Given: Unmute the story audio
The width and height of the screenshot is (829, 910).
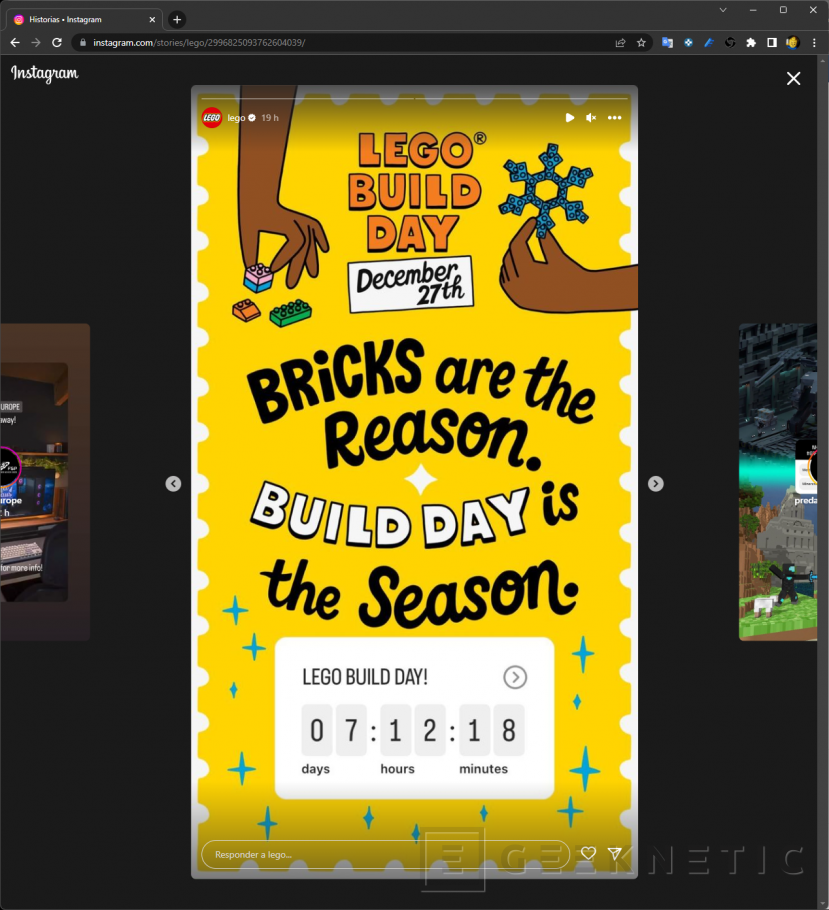Looking at the screenshot, I should [x=591, y=118].
